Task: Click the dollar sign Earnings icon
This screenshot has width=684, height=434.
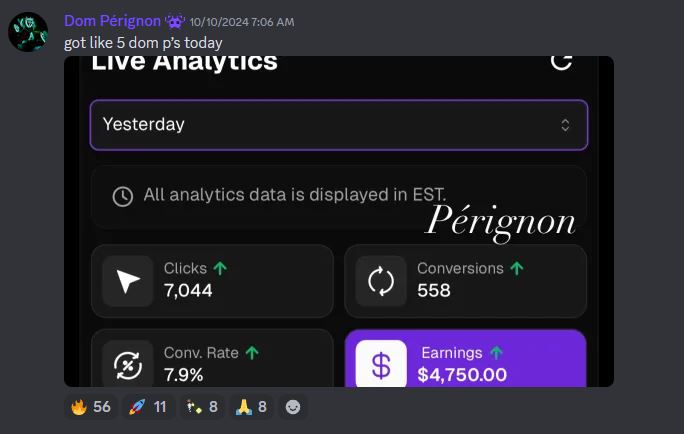Action: (381, 364)
